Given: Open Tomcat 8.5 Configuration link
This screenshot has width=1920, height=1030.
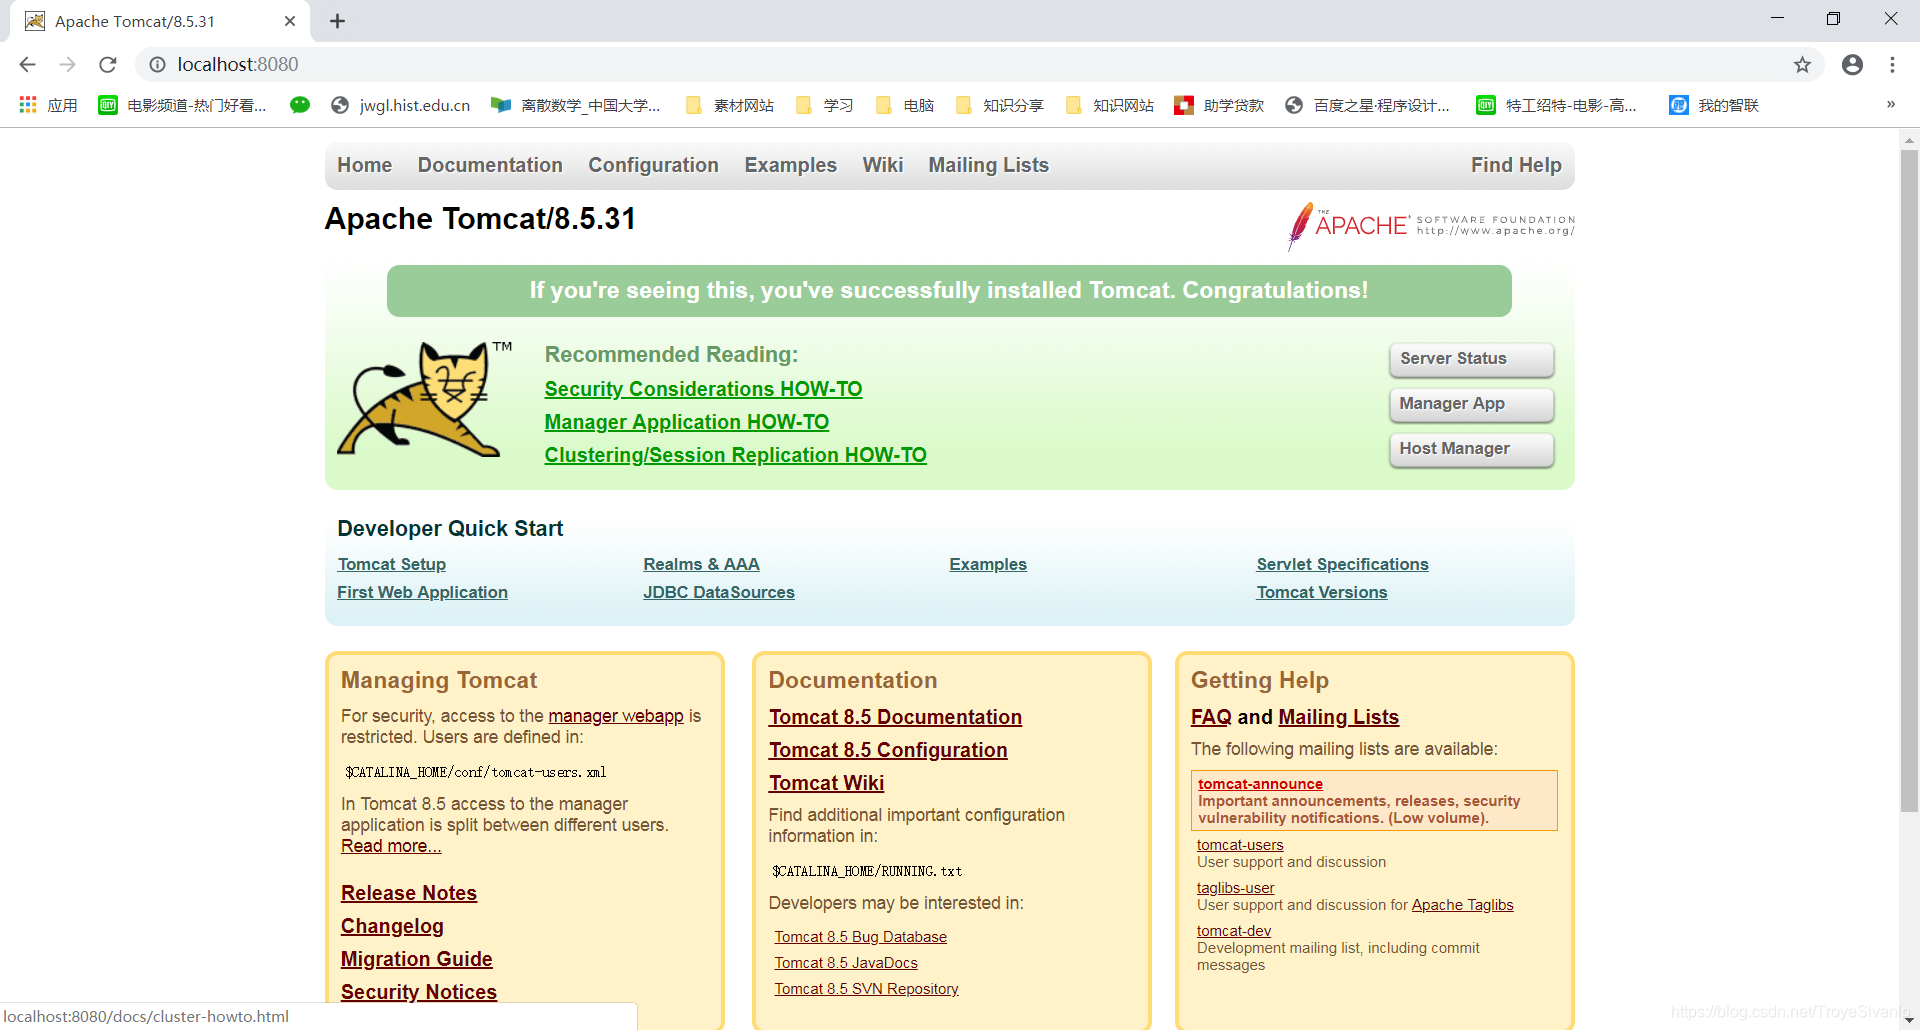Looking at the screenshot, I should (x=888, y=750).
